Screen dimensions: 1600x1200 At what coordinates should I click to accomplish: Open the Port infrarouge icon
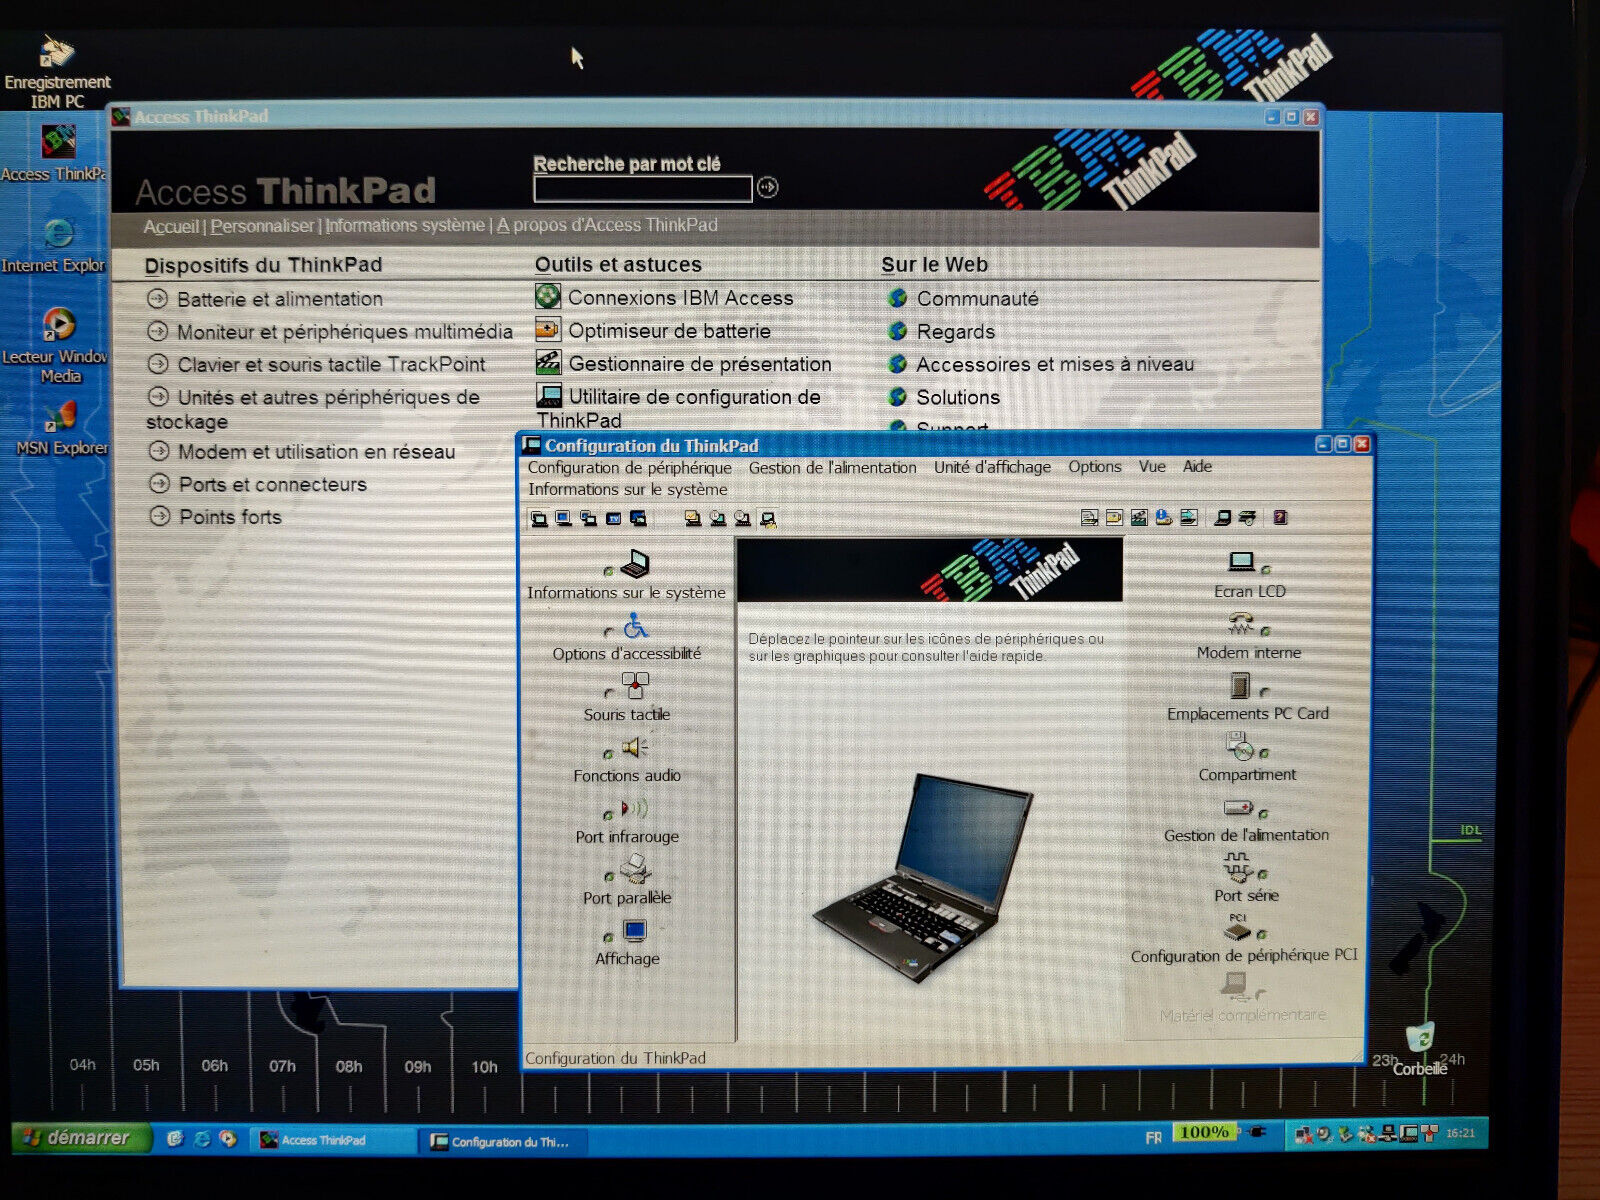point(634,808)
